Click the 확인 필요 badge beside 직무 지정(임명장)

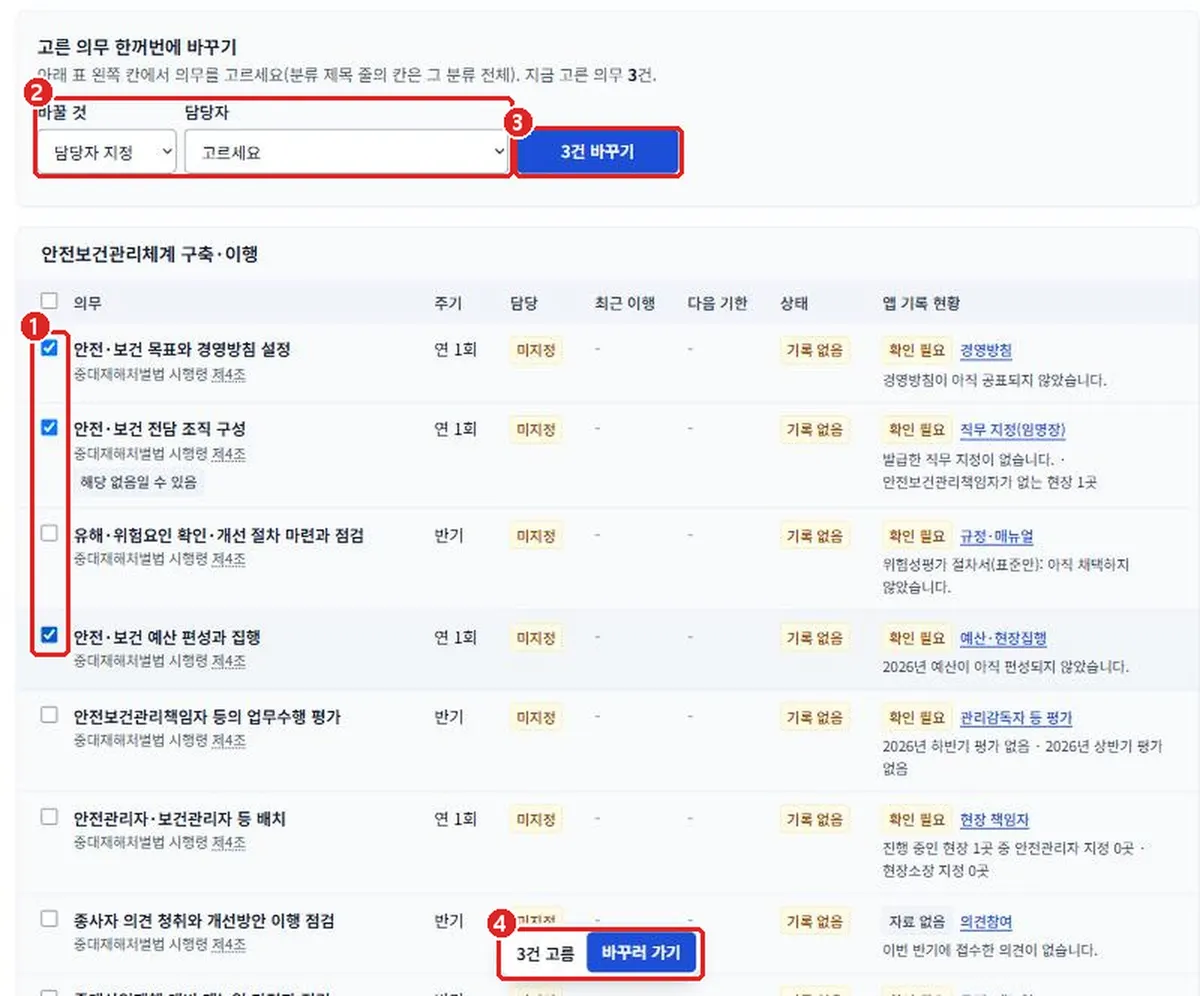915,430
